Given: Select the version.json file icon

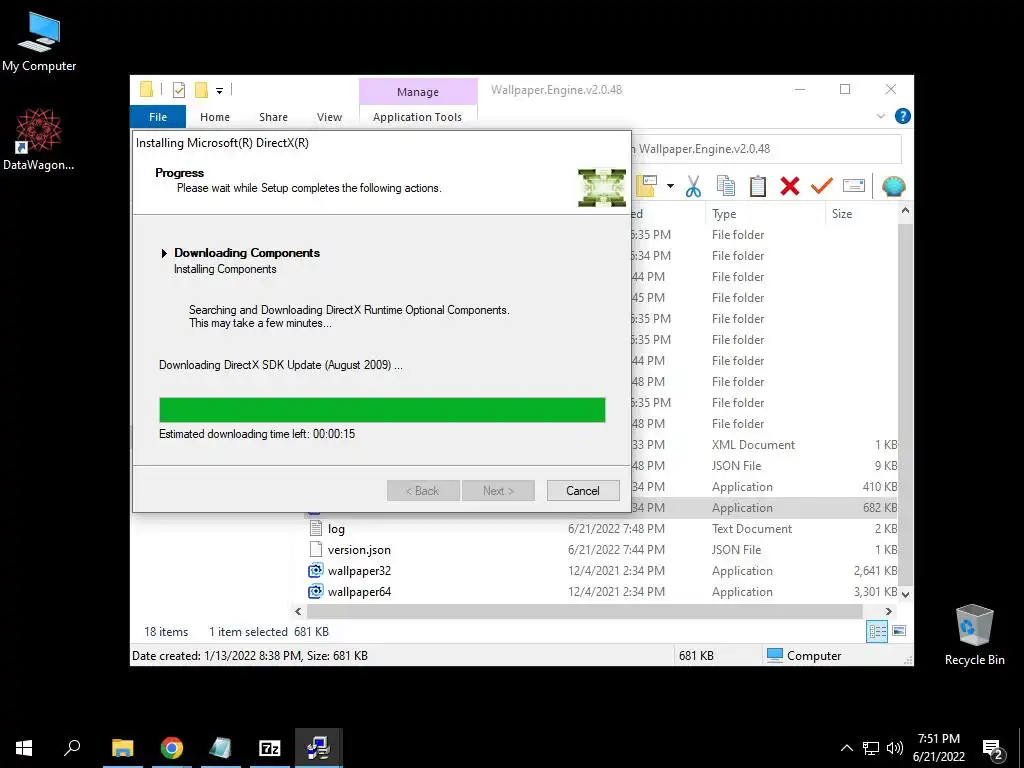Looking at the screenshot, I should pos(316,549).
